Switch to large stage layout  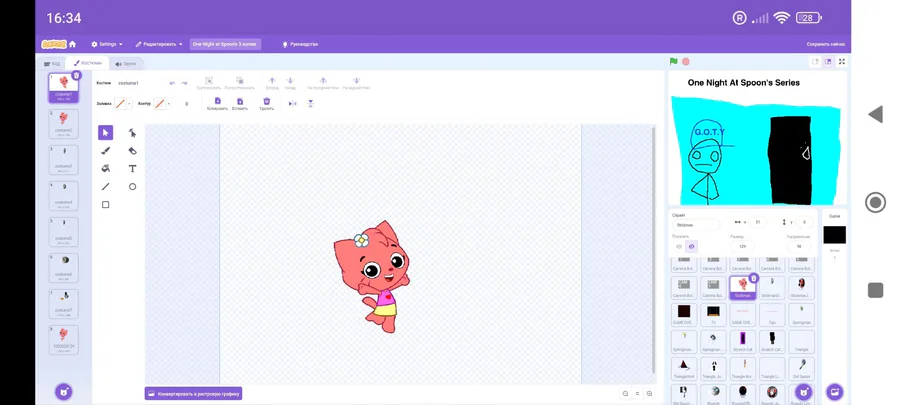point(828,61)
